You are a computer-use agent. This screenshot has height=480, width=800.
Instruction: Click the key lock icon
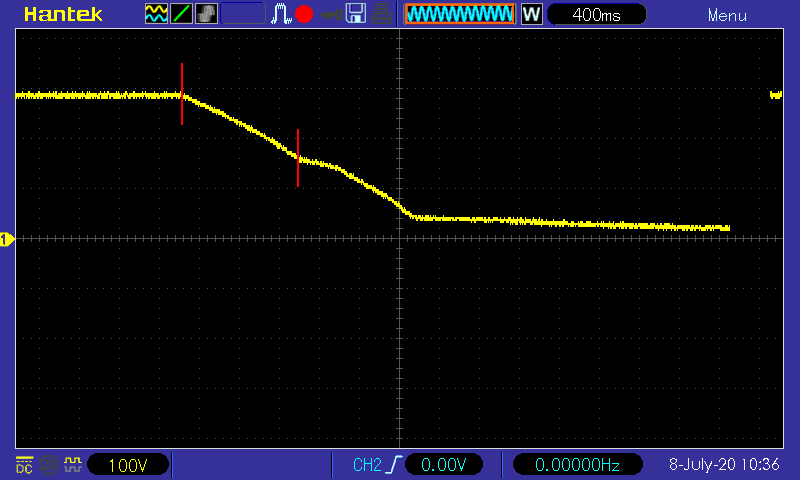(331, 15)
